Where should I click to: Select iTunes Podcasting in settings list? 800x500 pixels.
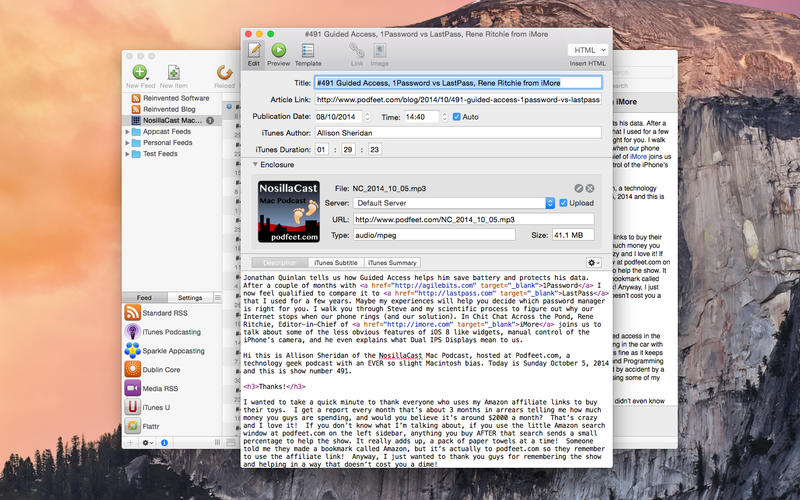point(132,331)
